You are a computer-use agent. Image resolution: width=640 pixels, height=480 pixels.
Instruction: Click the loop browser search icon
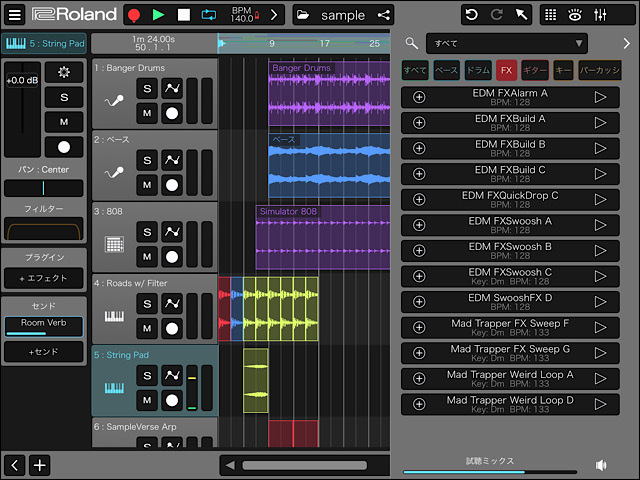coord(411,43)
